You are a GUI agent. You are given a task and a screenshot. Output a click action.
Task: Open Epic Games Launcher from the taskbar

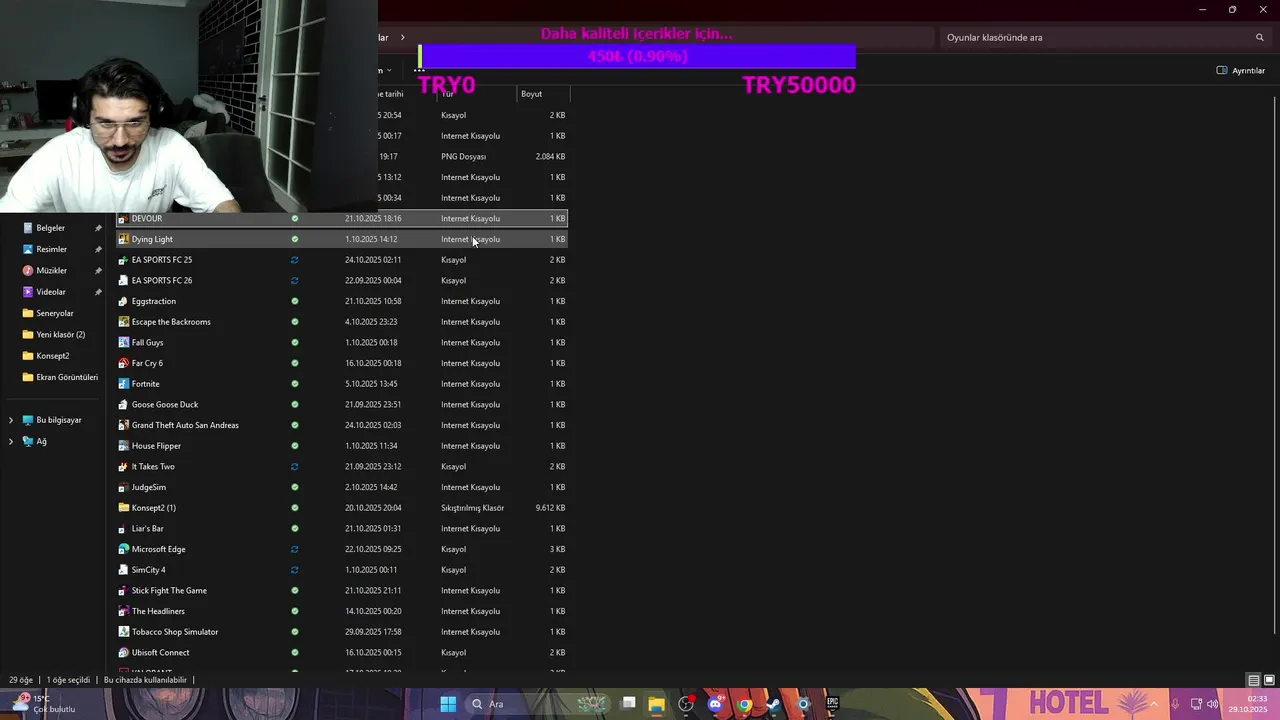(x=832, y=704)
